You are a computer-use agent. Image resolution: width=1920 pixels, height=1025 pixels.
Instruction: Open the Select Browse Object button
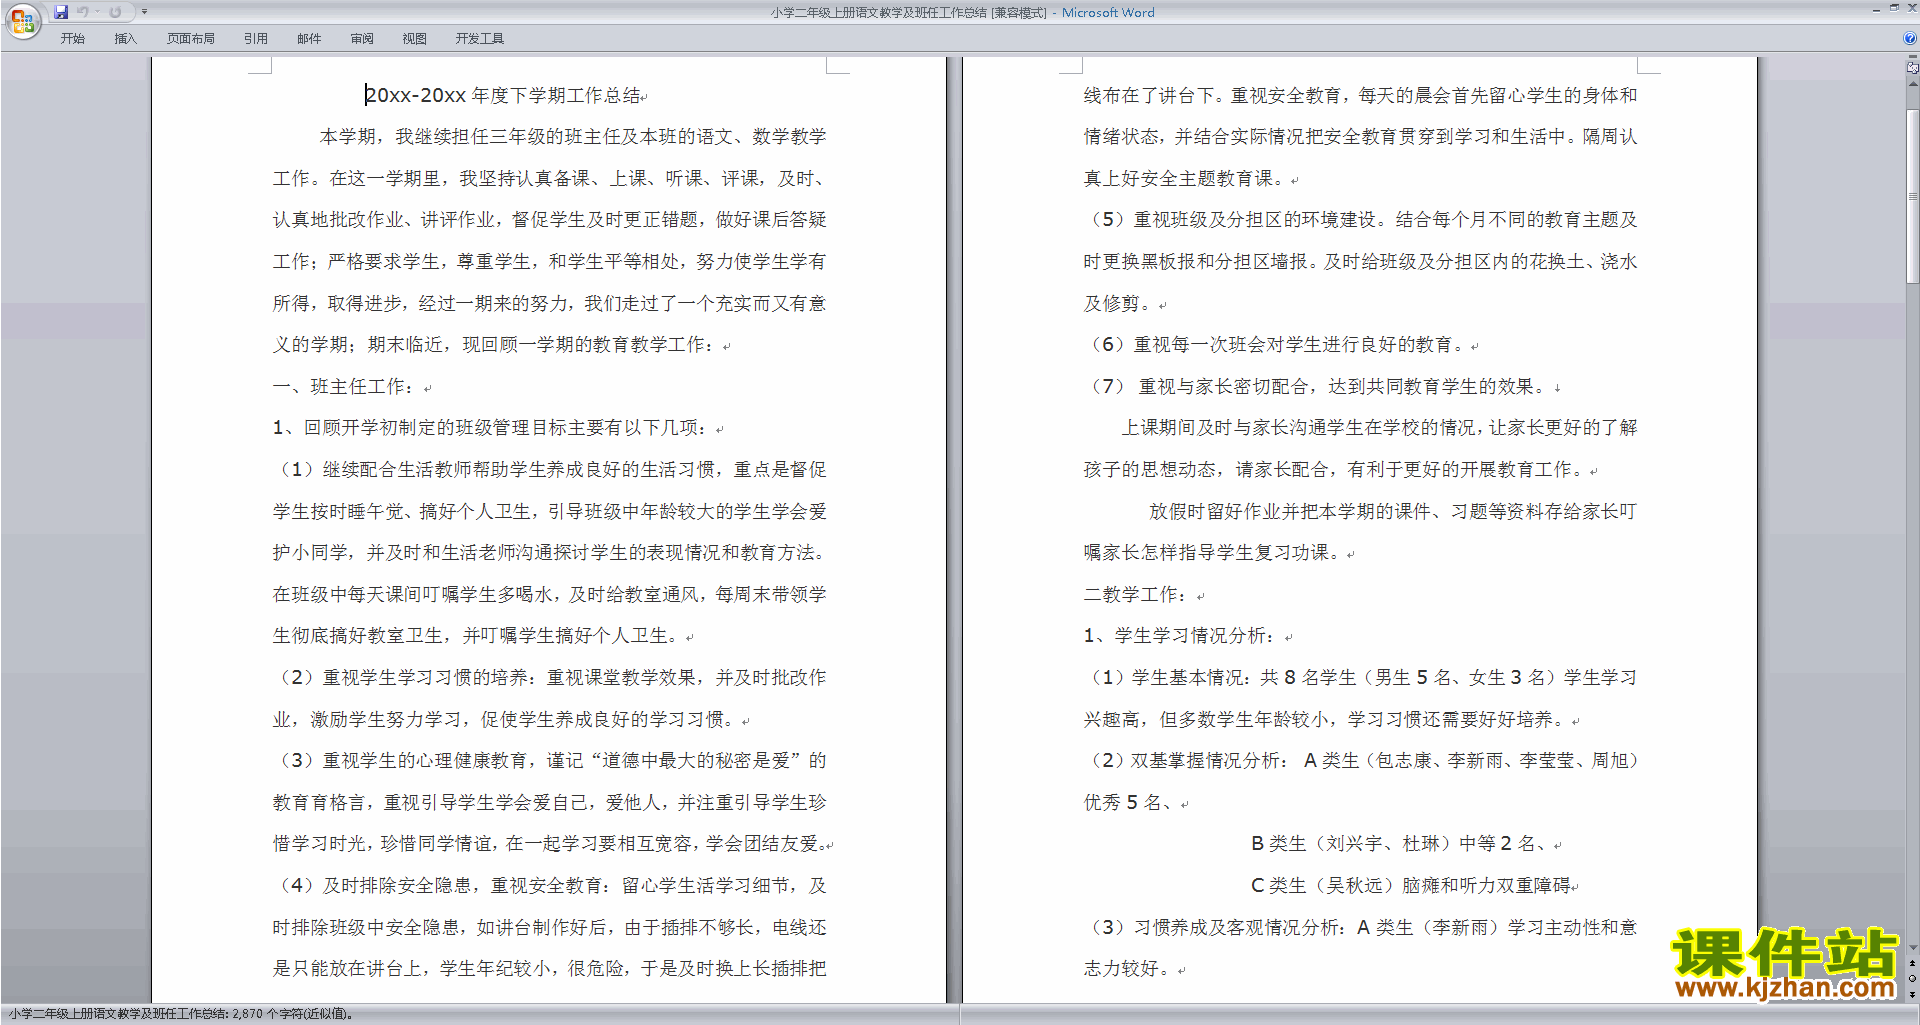tap(1913, 978)
